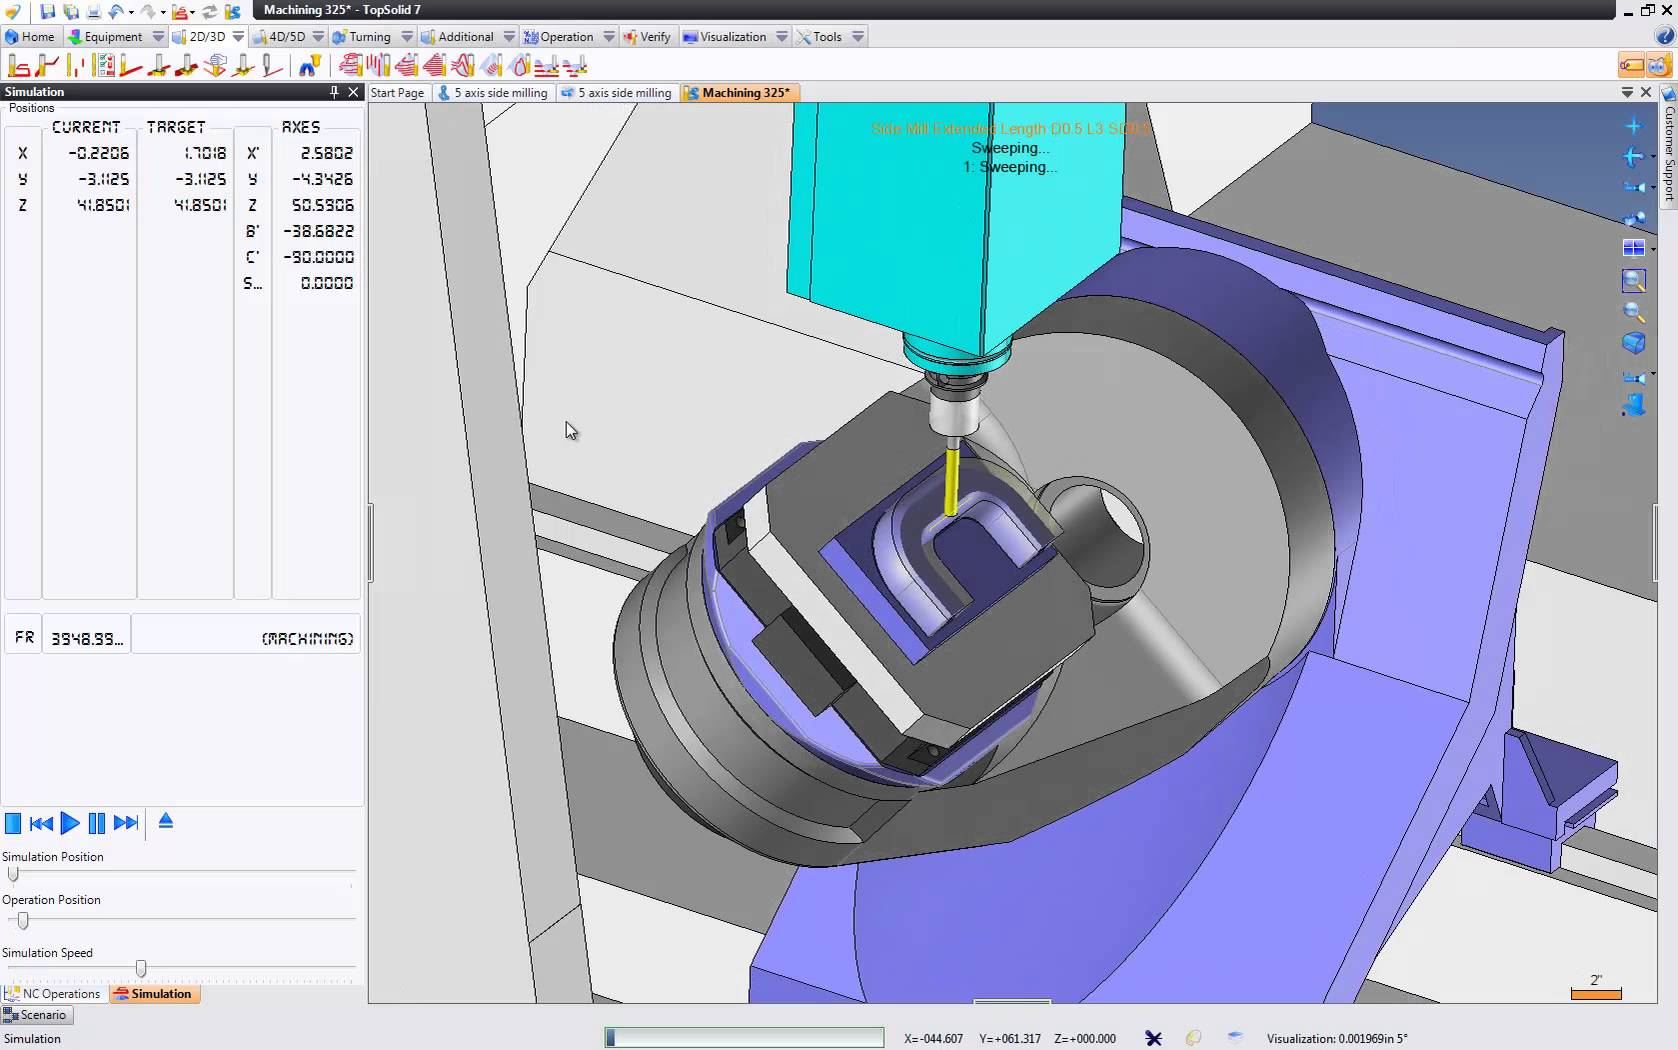This screenshot has height=1050, width=1678.
Task: Click the Save icon in quick access toolbar
Action: (47, 11)
